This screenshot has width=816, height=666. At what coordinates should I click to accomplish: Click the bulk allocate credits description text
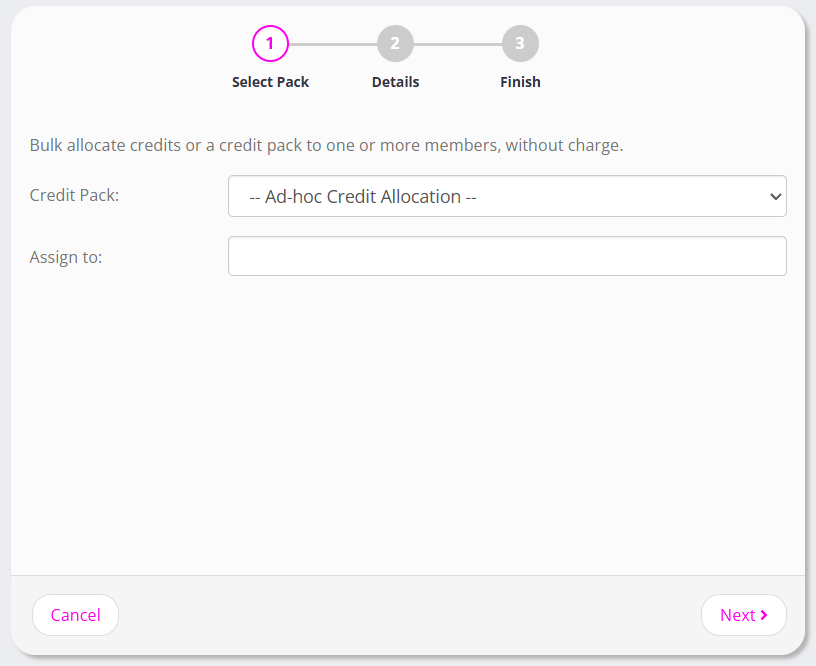[x=326, y=145]
